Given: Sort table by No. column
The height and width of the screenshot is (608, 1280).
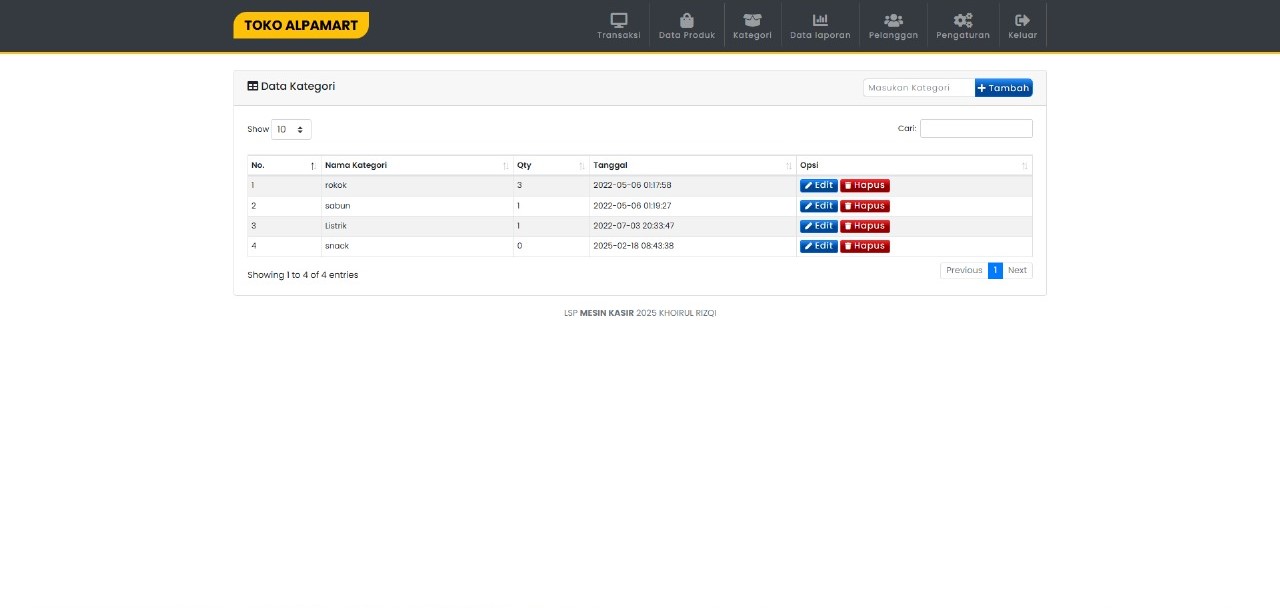Looking at the screenshot, I should click(284, 165).
